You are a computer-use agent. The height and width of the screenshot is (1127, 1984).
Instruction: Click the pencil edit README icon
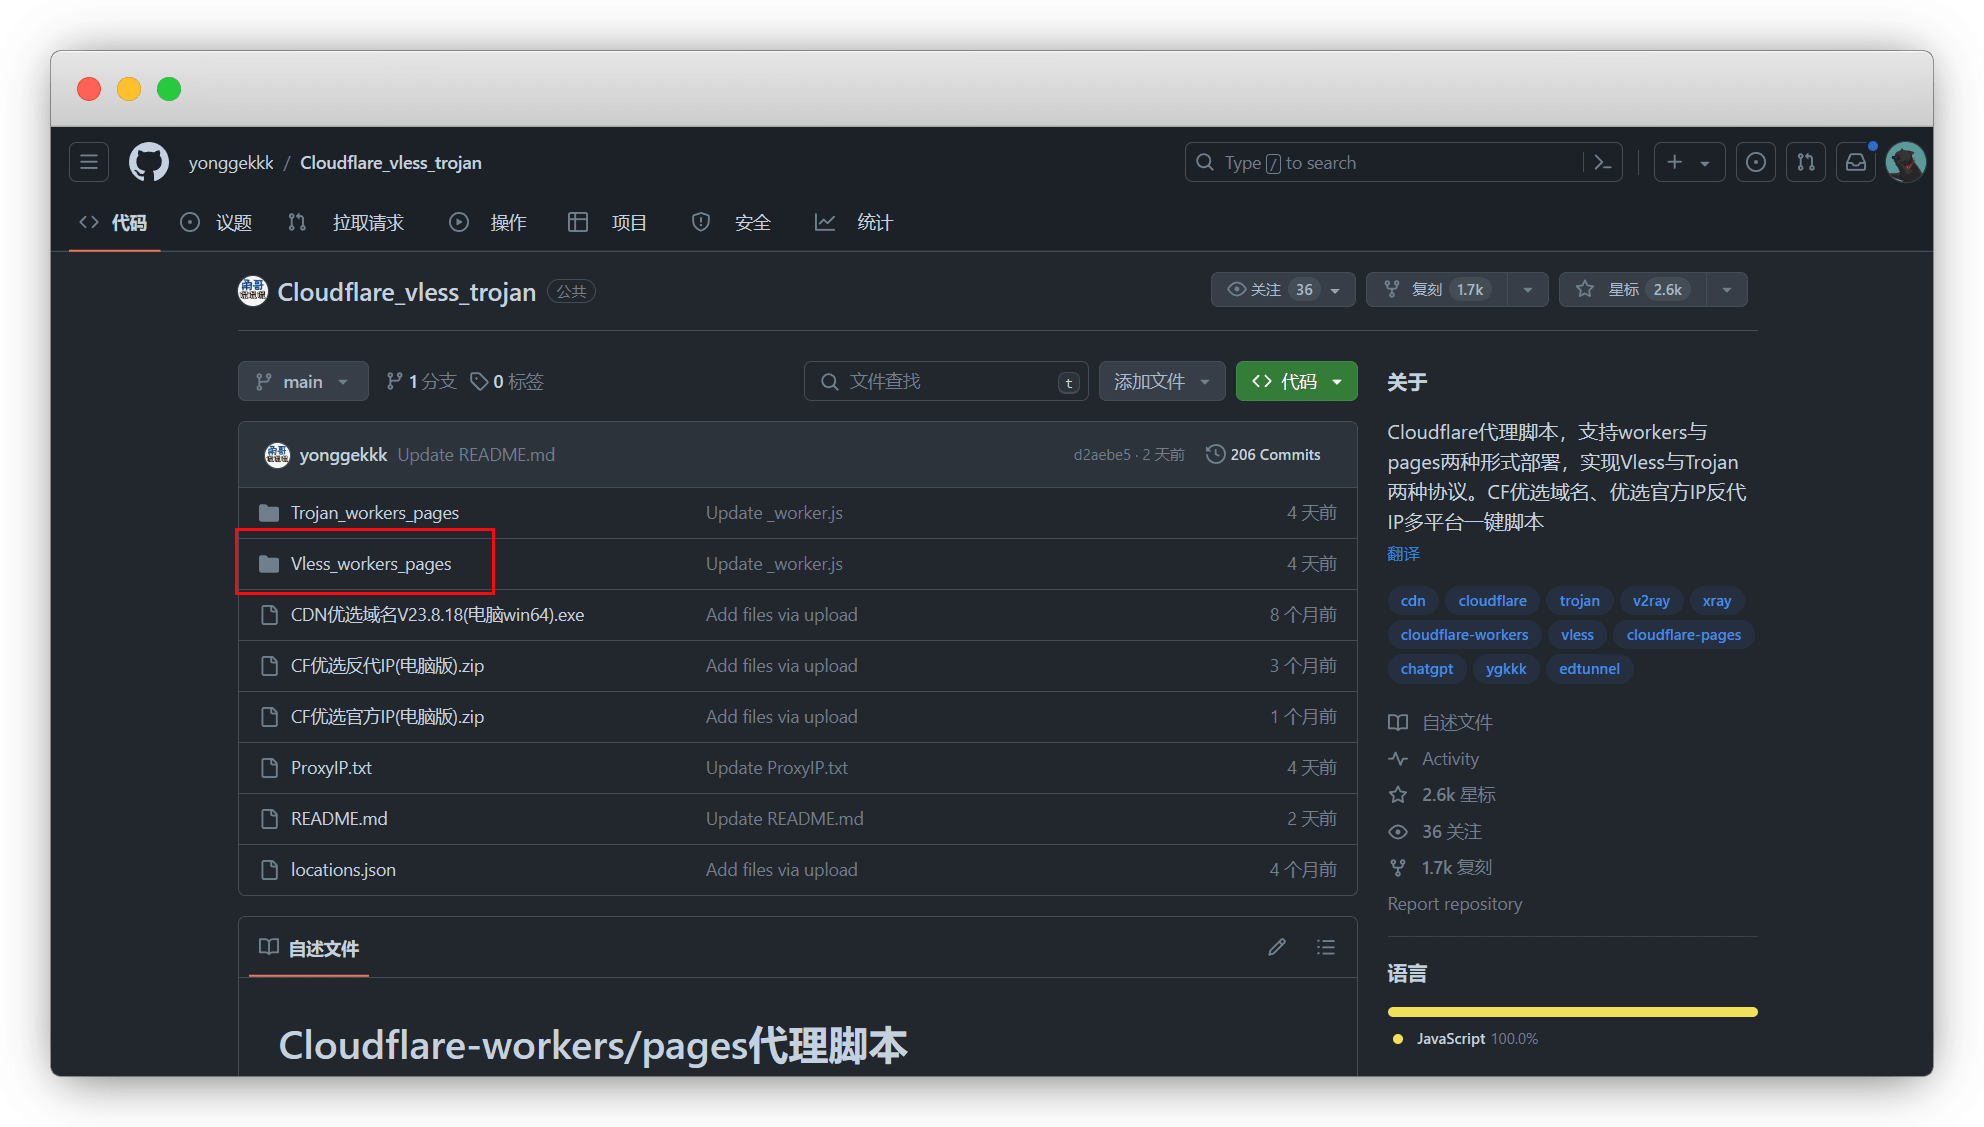(x=1277, y=947)
